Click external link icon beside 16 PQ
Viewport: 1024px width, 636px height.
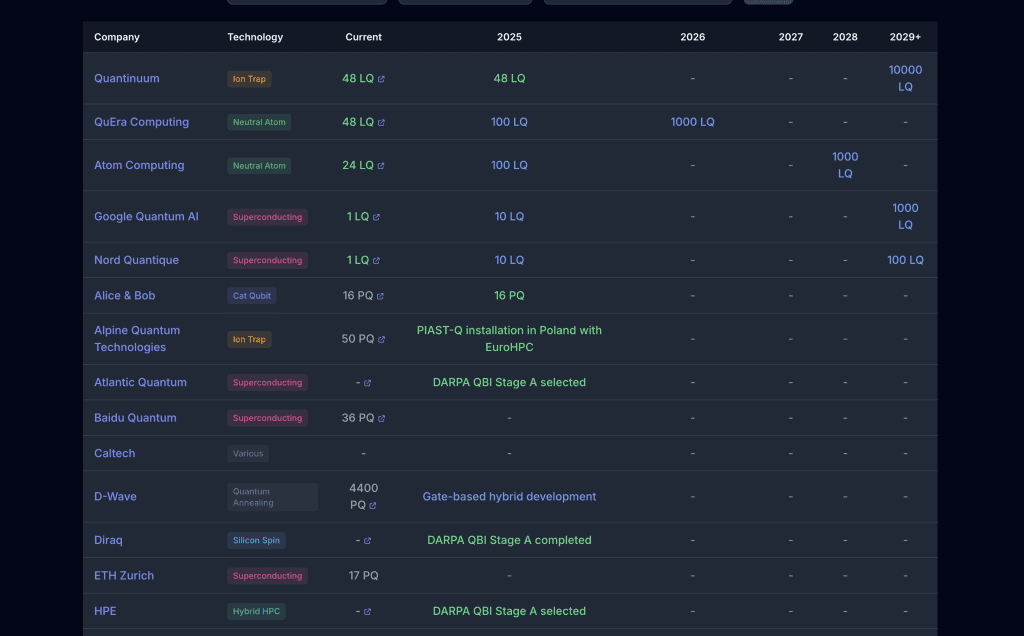pos(380,296)
